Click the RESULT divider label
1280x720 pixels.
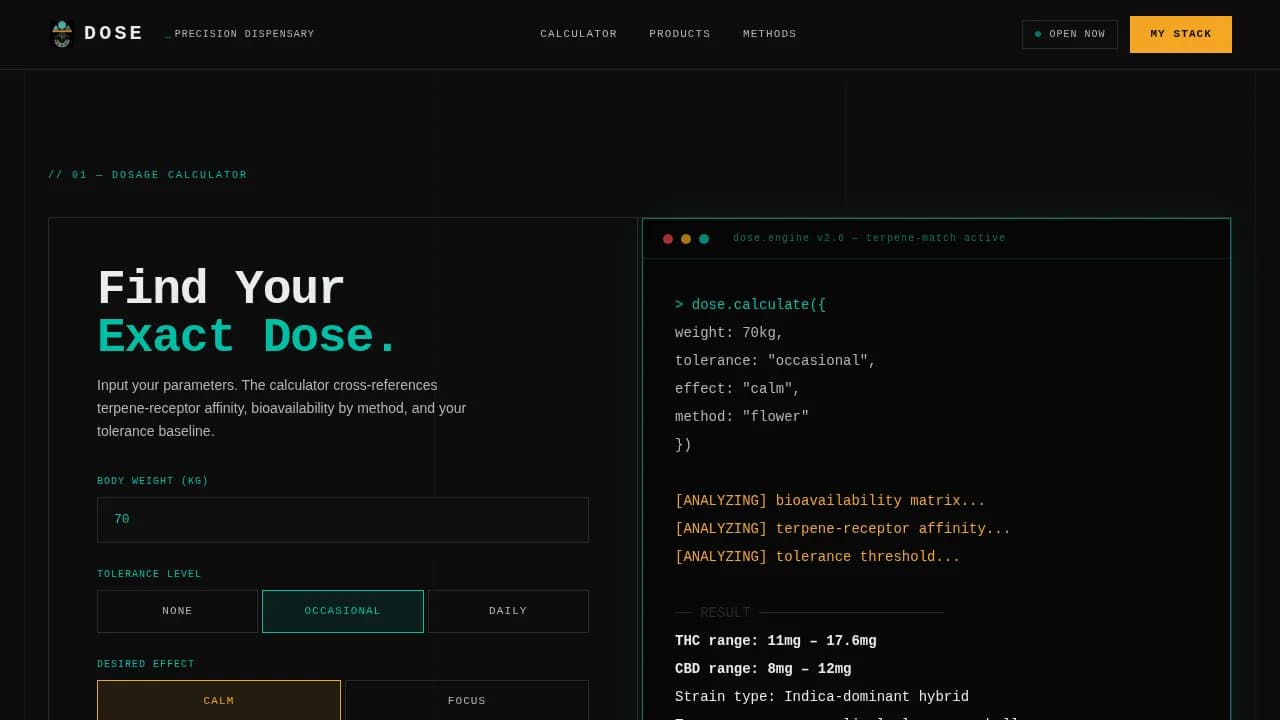click(725, 613)
